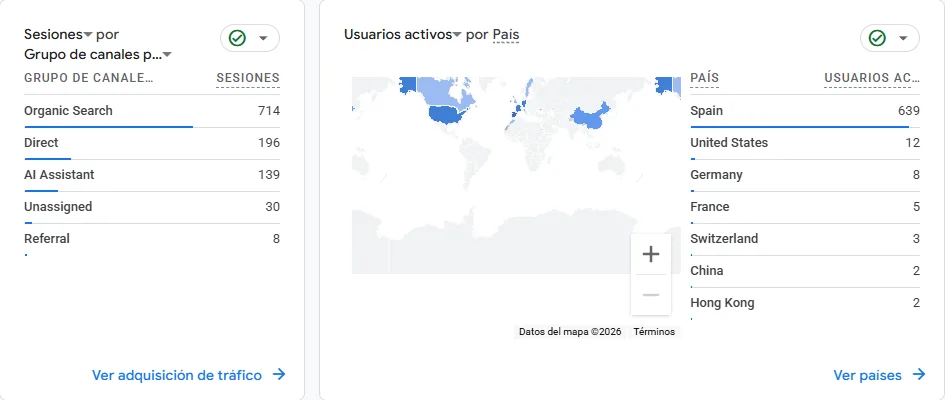Open Ver adquisición de tráfico link
945x400 pixels.
click(x=177, y=375)
